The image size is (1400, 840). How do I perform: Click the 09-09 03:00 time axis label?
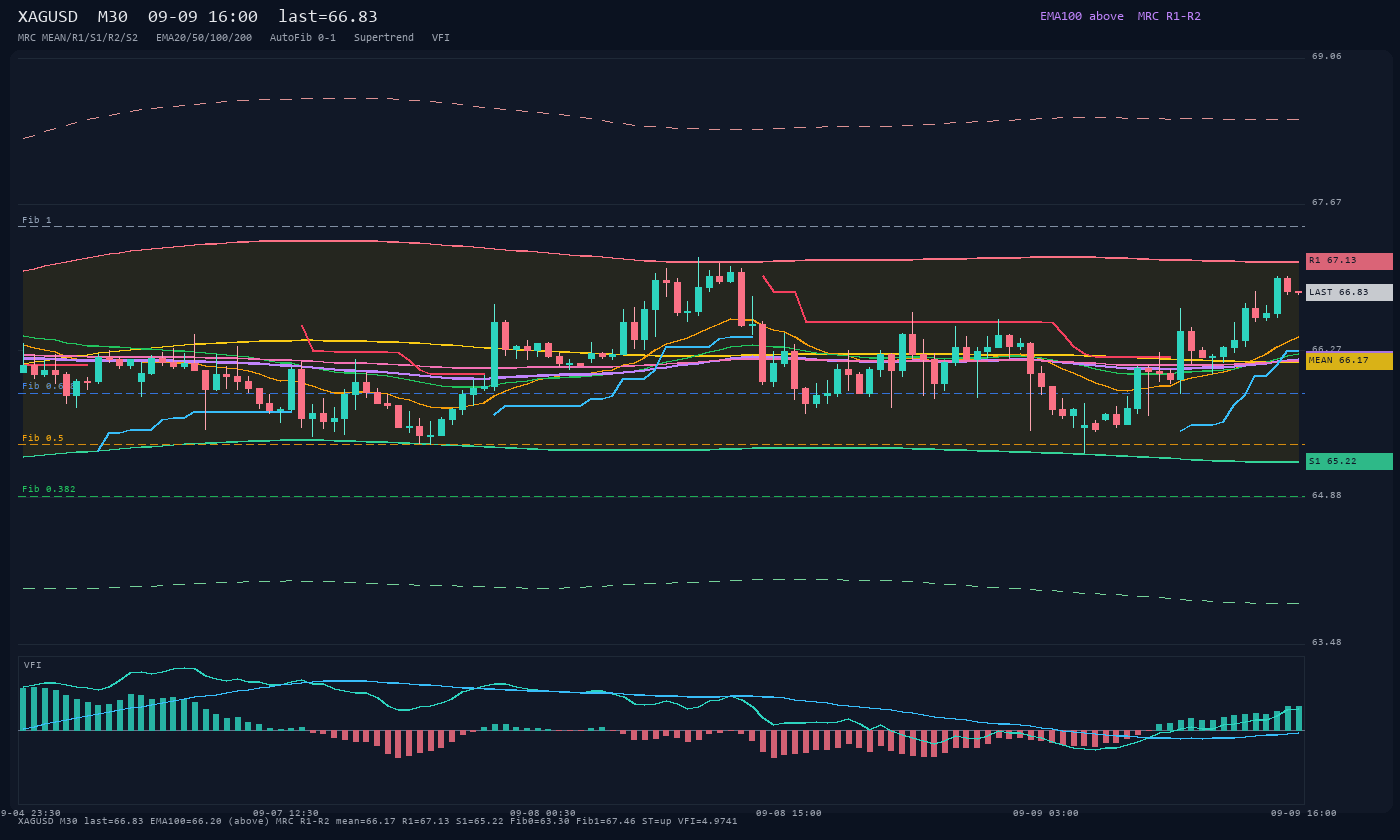(1046, 813)
